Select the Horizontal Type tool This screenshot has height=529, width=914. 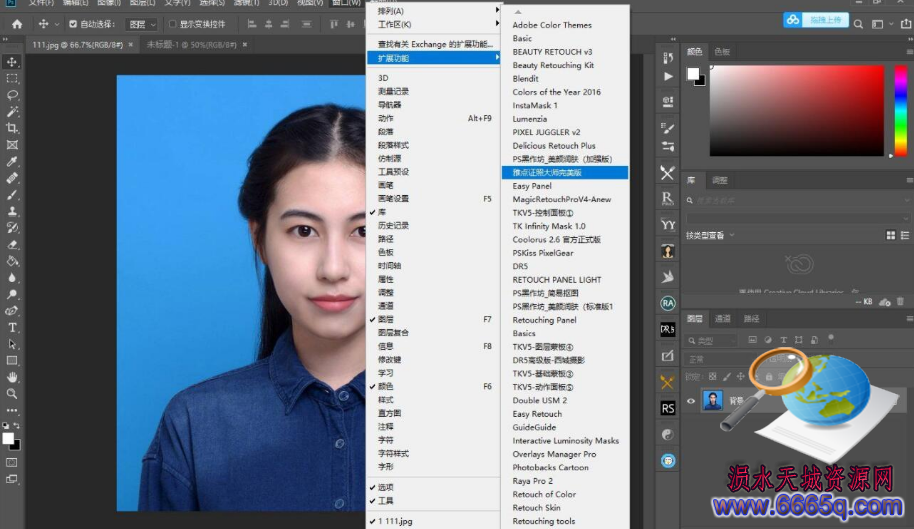pyautogui.click(x=12, y=327)
